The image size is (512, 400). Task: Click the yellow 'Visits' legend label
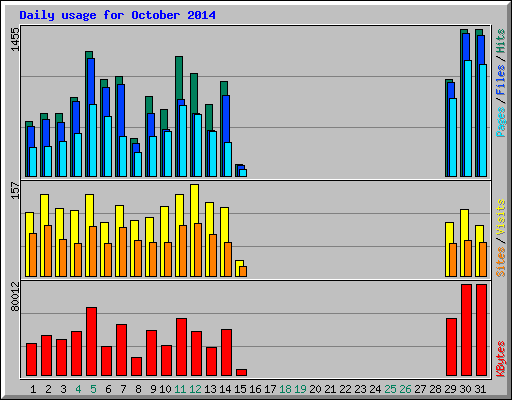click(501, 218)
